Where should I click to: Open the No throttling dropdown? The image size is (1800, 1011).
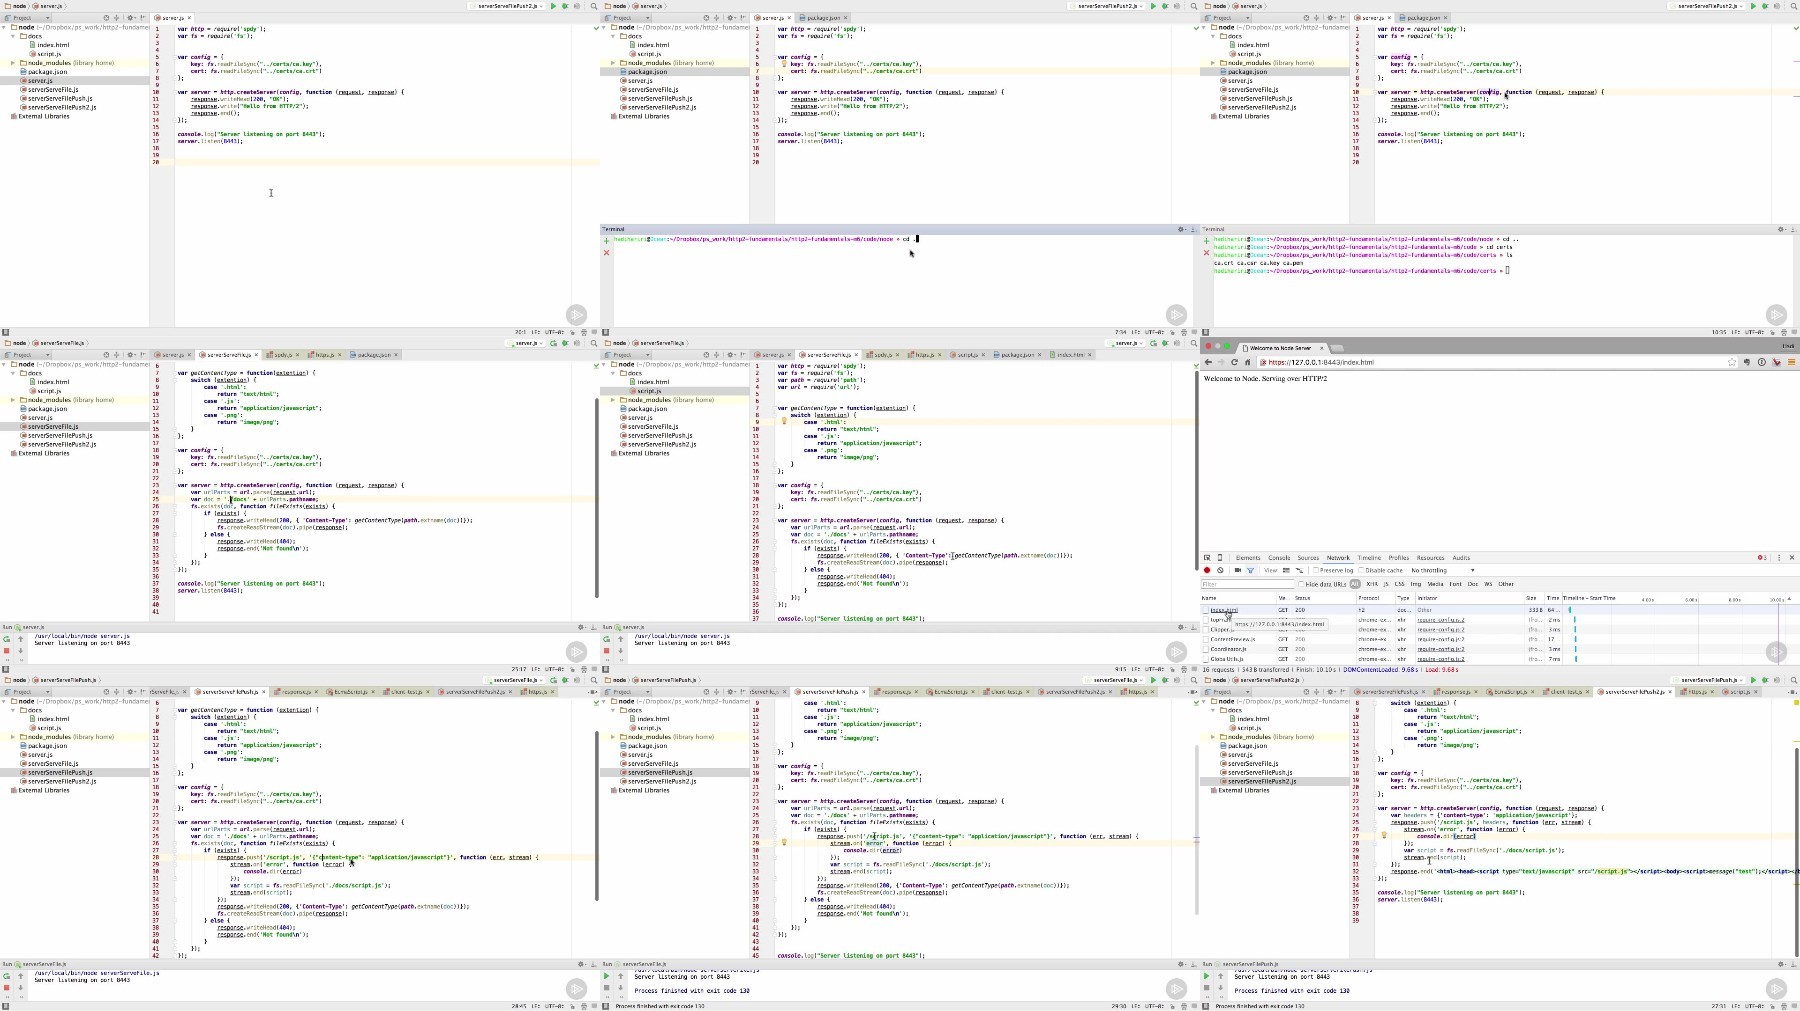pos(1443,570)
